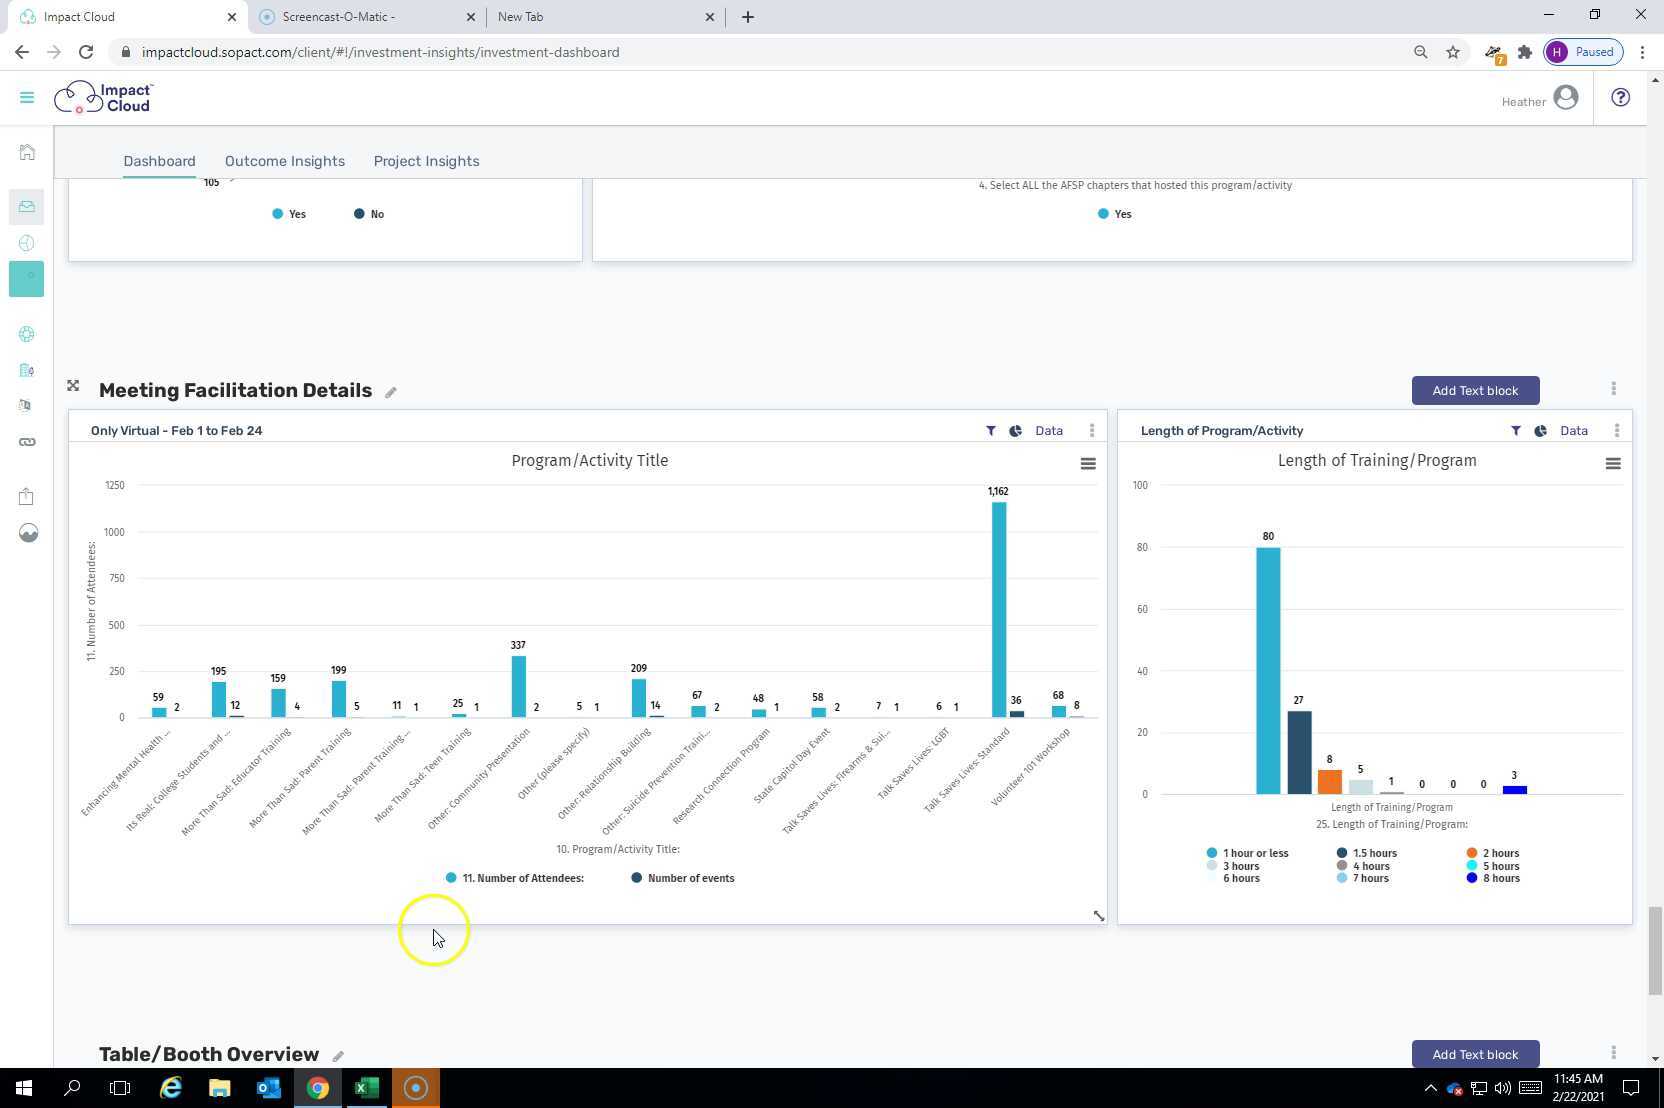The width and height of the screenshot is (1664, 1108).
Task: Toggle the 11. Number of Attendees legend series
Action: pyautogui.click(x=515, y=878)
